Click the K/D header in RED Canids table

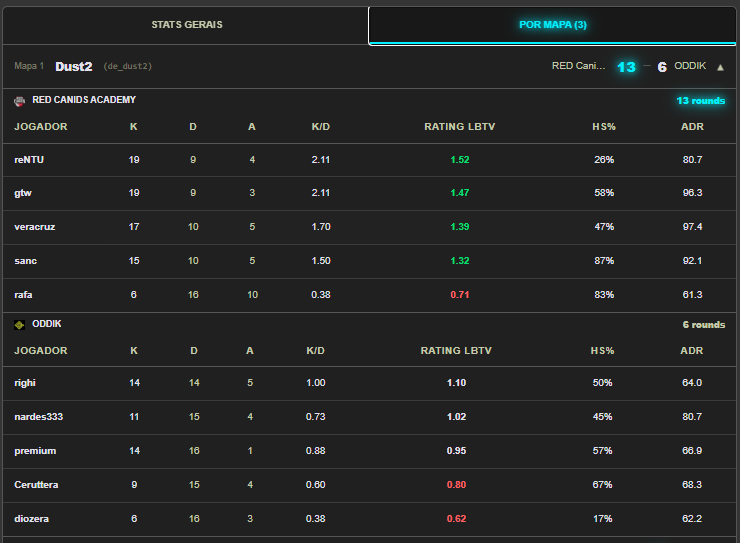point(320,127)
